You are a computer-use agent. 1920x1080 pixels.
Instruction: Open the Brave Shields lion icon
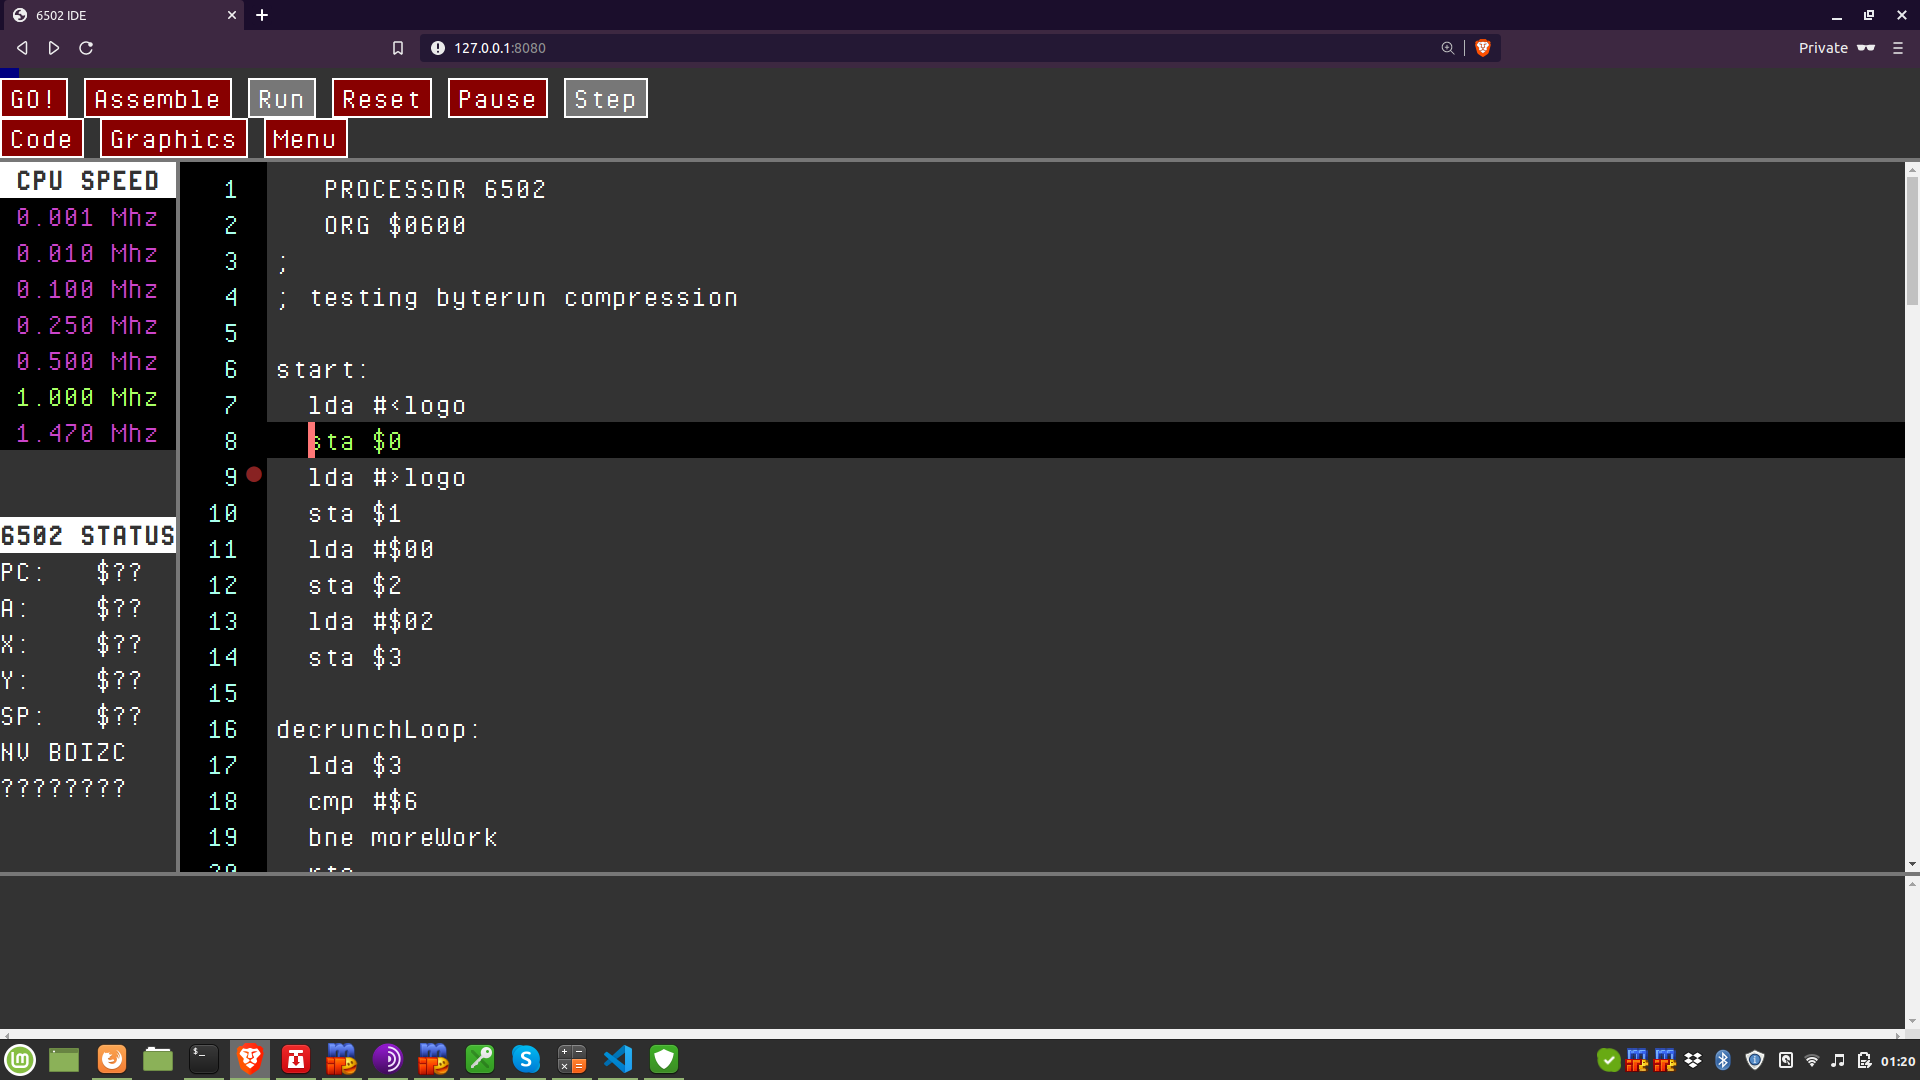click(x=1483, y=48)
